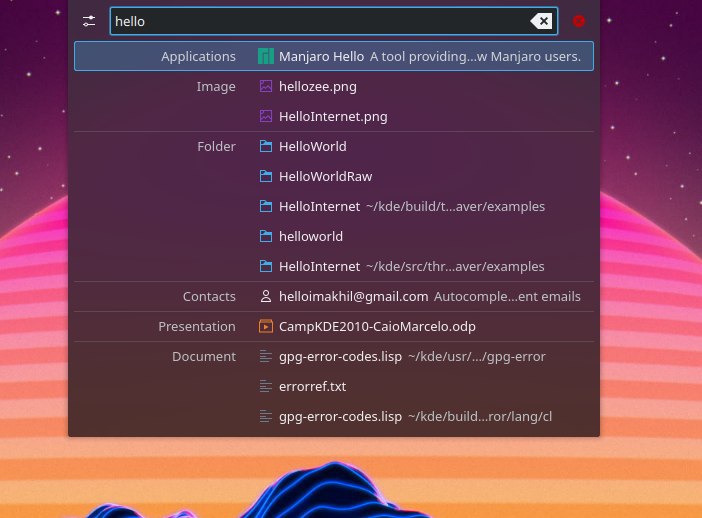
Task: Click the presentation file icon
Action: 265,326
